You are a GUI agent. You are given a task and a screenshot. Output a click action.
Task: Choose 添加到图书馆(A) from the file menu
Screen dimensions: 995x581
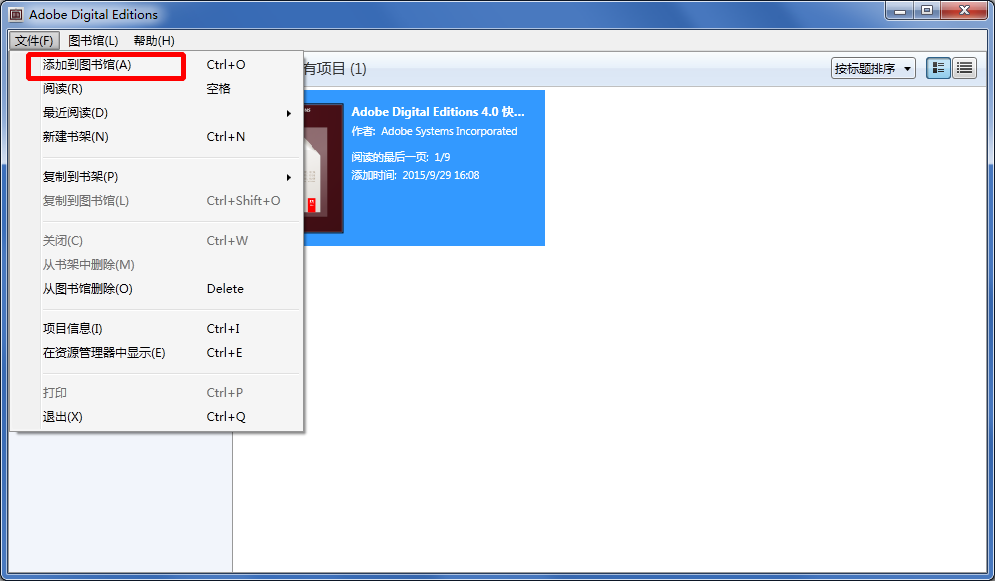tap(157, 65)
